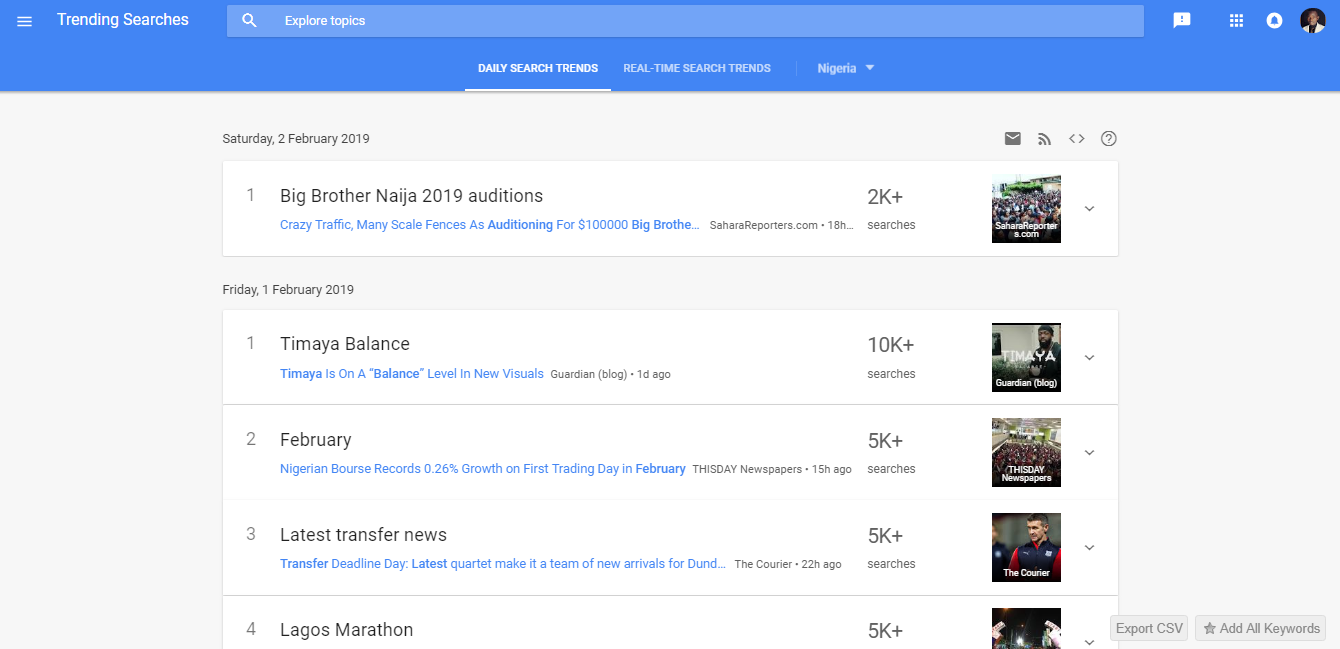Expand the Latest transfer news row
Viewport: 1340px width, 649px height.
(1090, 548)
